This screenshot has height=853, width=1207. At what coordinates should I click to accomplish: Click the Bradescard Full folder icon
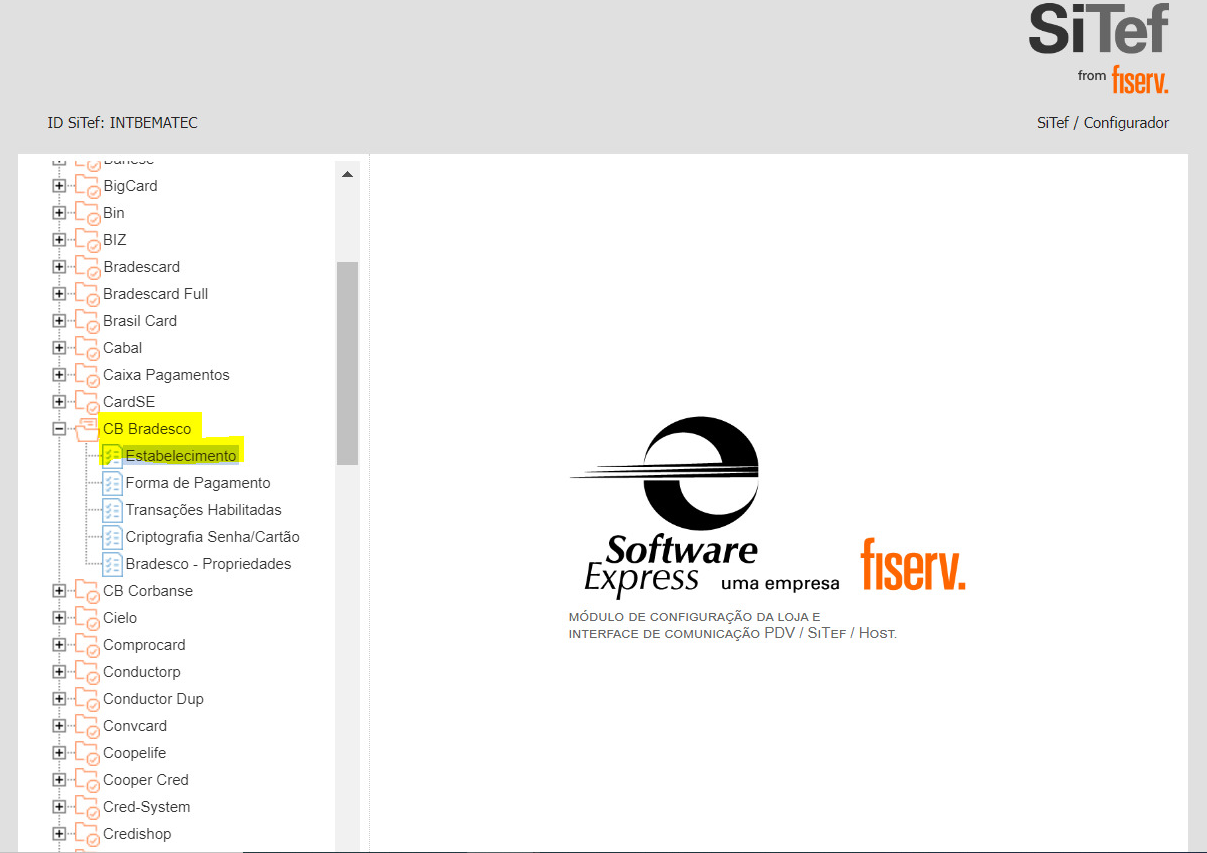click(87, 294)
